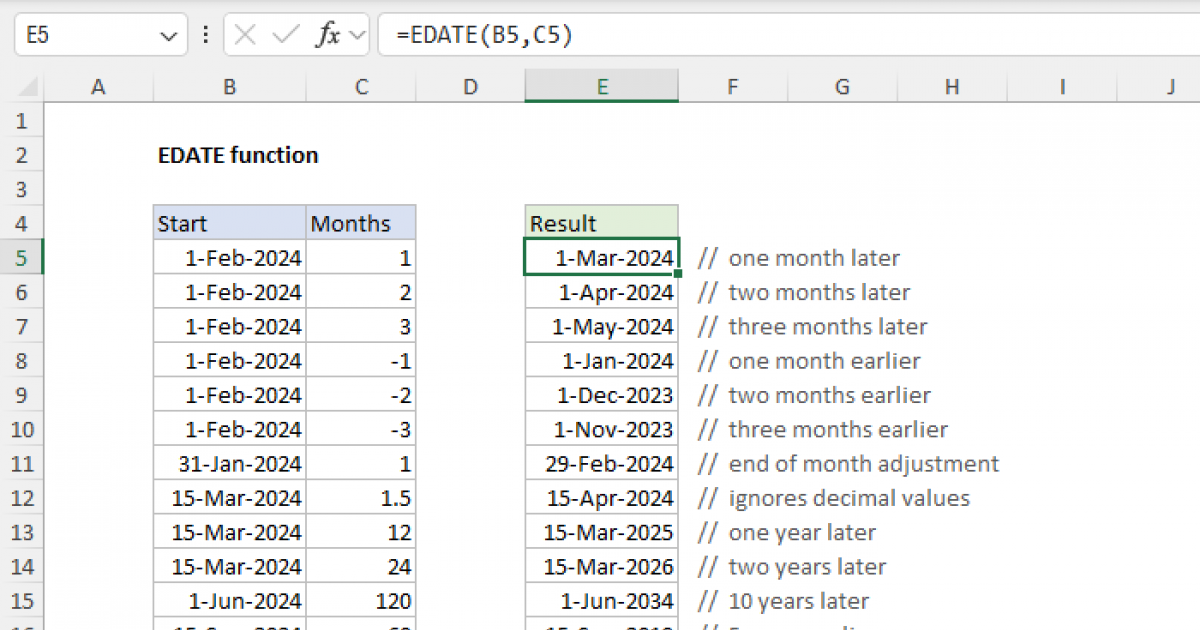The width and height of the screenshot is (1200, 630).
Task: Select the Months header cell C4
Action: tap(361, 223)
